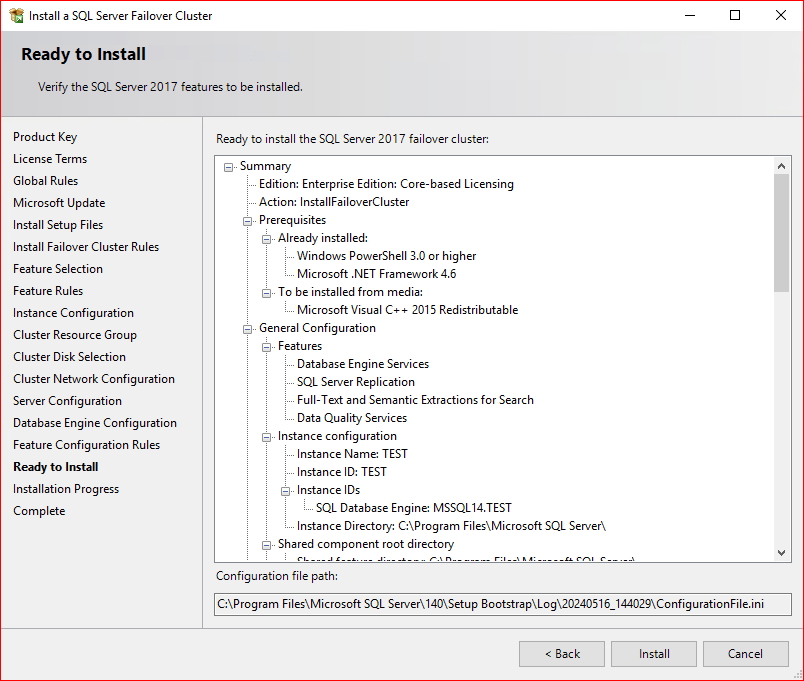Select the Features label in the tree
804x681 pixels.
(x=299, y=346)
